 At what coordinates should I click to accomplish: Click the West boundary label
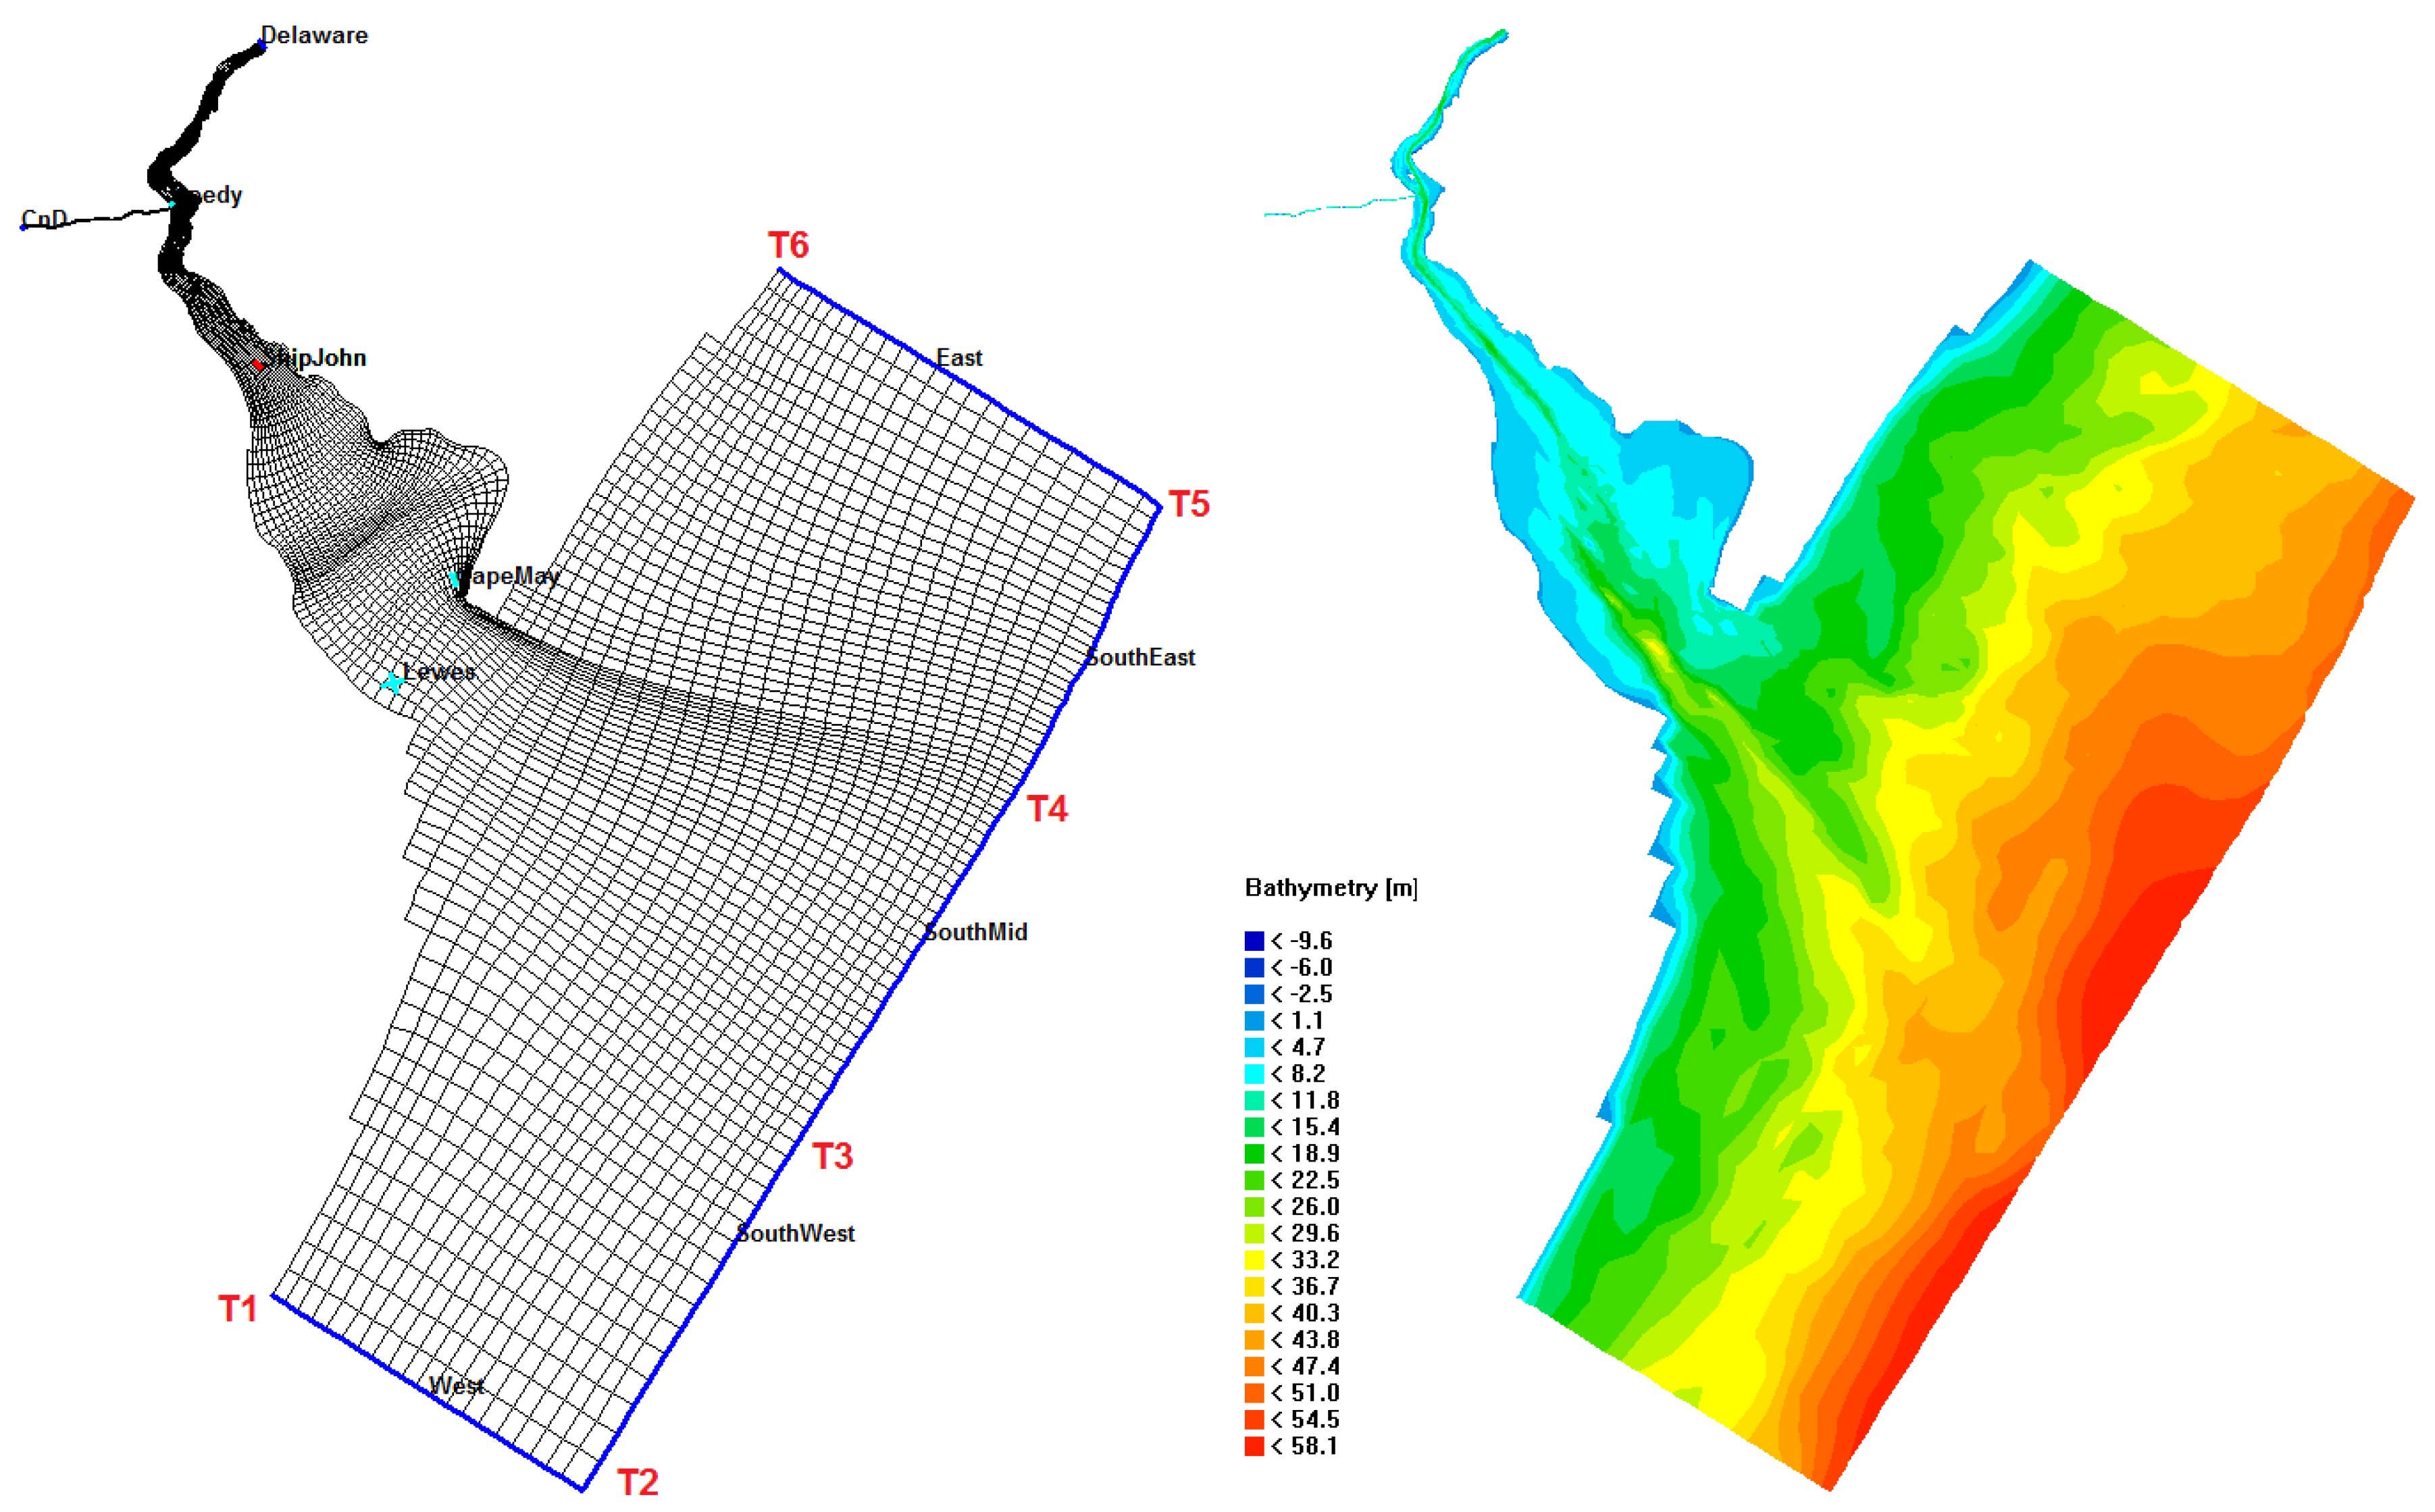click(x=456, y=1386)
